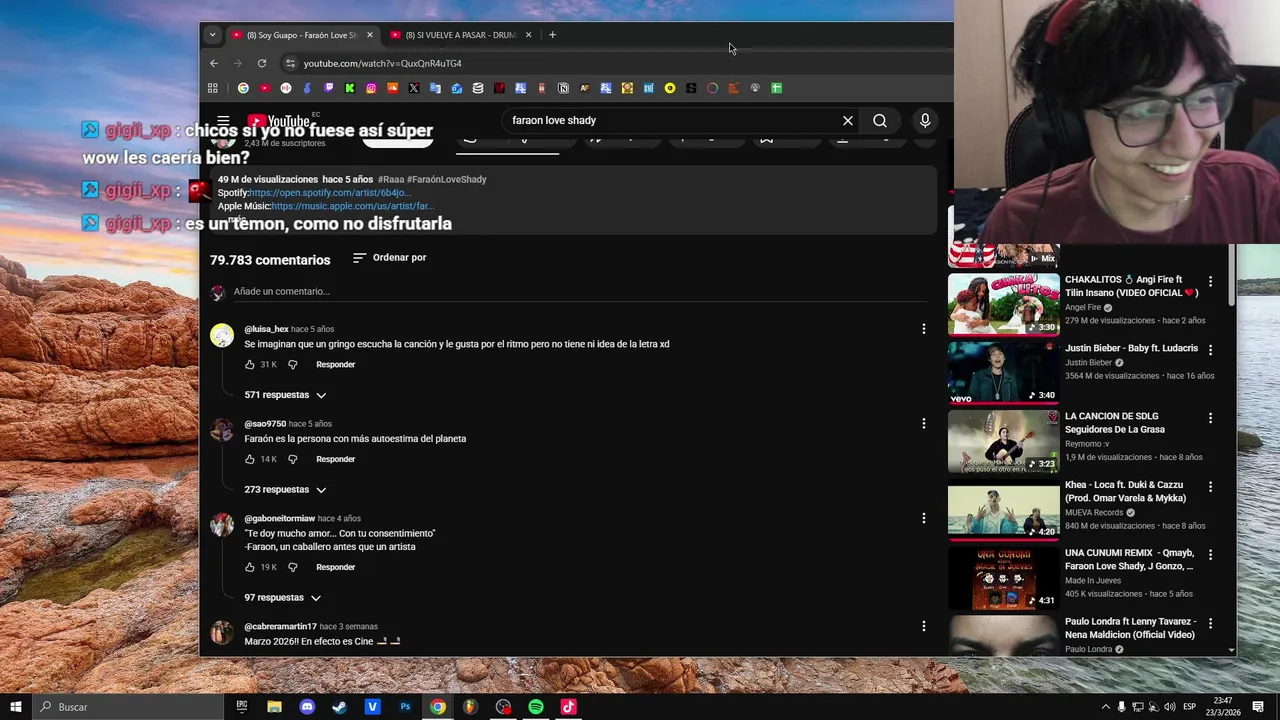Image resolution: width=1280 pixels, height=720 pixels.
Task: Open @cabreramartin17 commenter profile name
Action: tap(280, 627)
